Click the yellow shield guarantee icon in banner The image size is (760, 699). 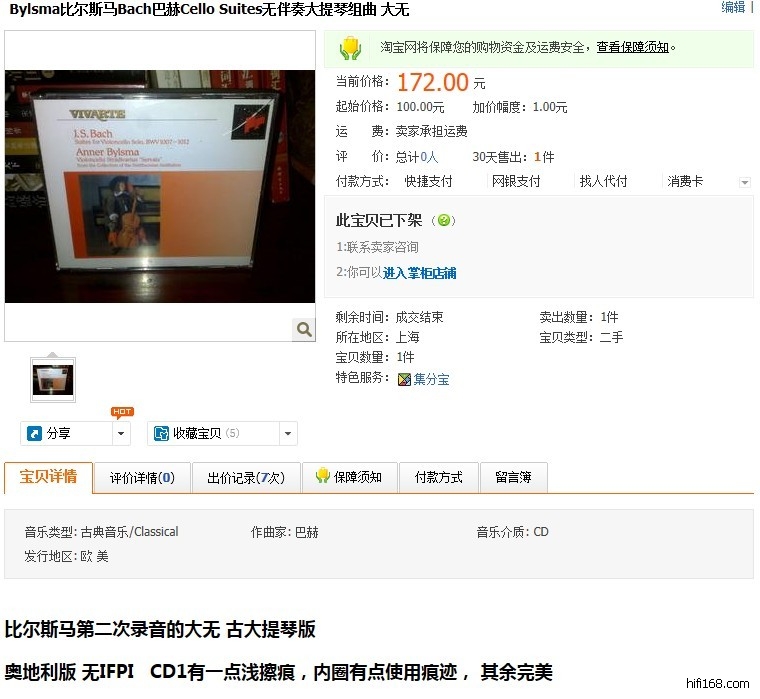(x=350, y=48)
